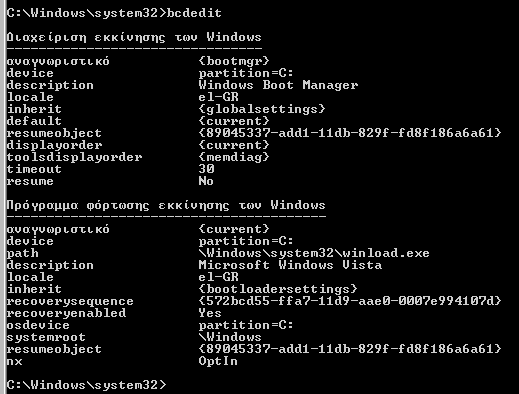Click the Windows Boot Manager description
The height and width of the screenshot is (394, 519).
click(x=278, y=85)
